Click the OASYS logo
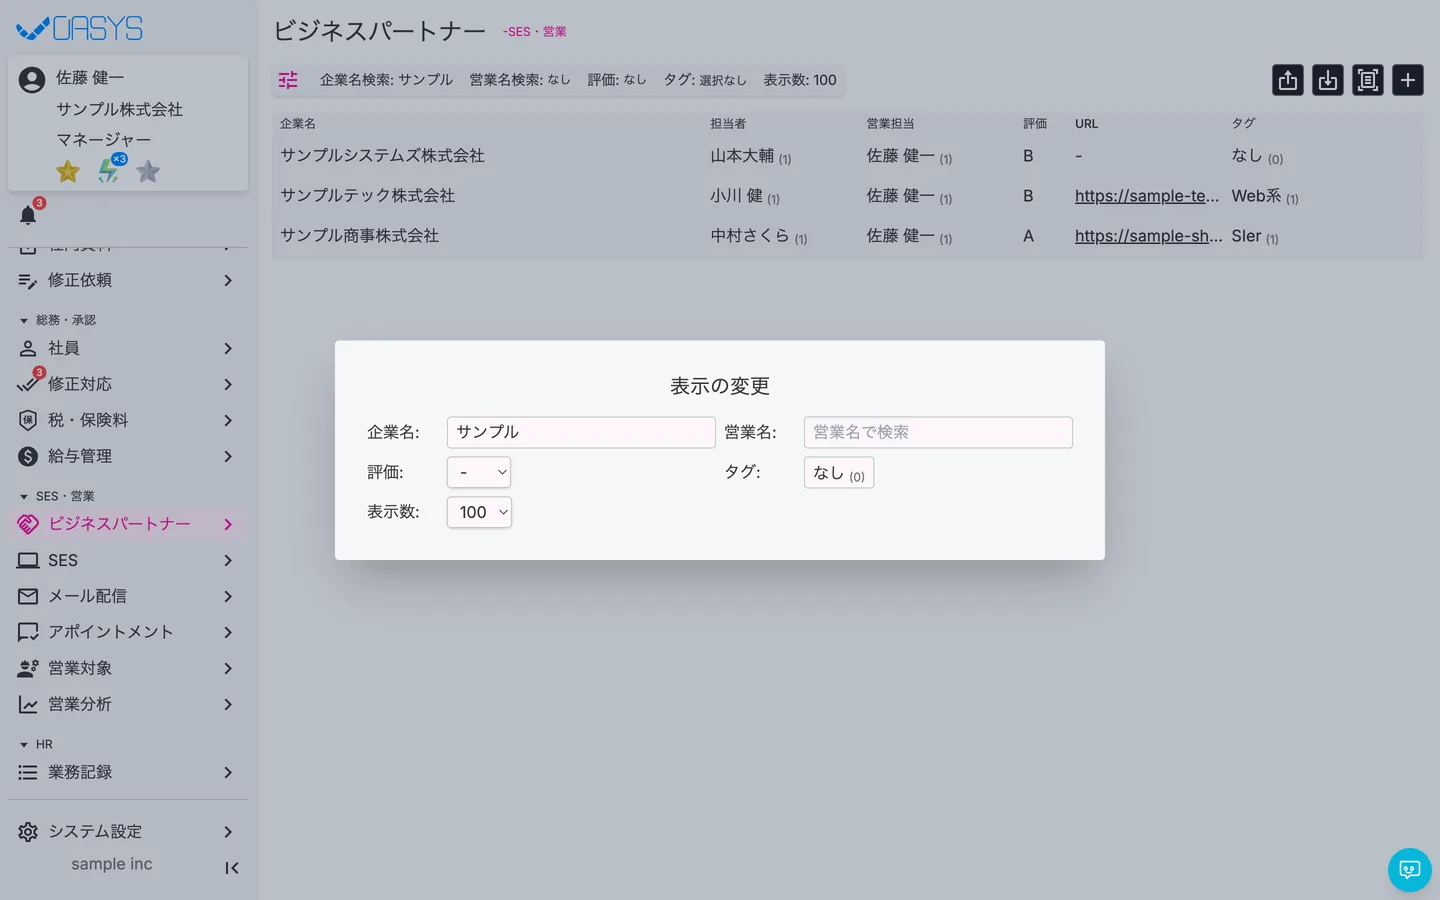 coord(80,29)
